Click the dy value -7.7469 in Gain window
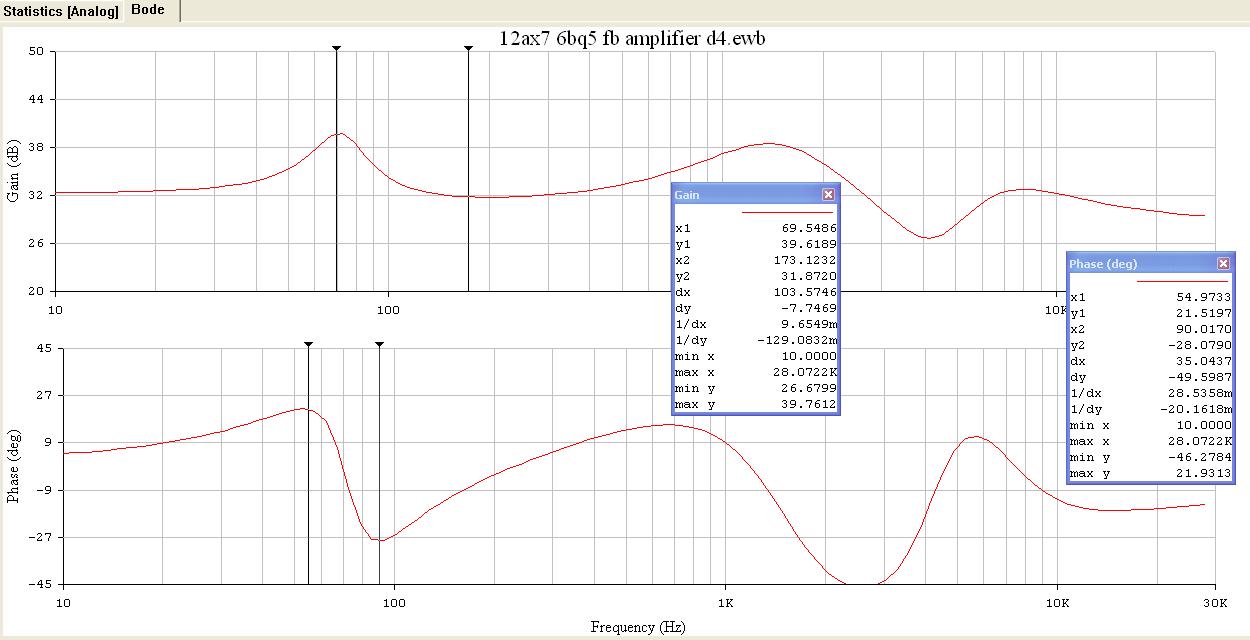Viewport: 1250px width, 640px height. [x=809, y=308]
